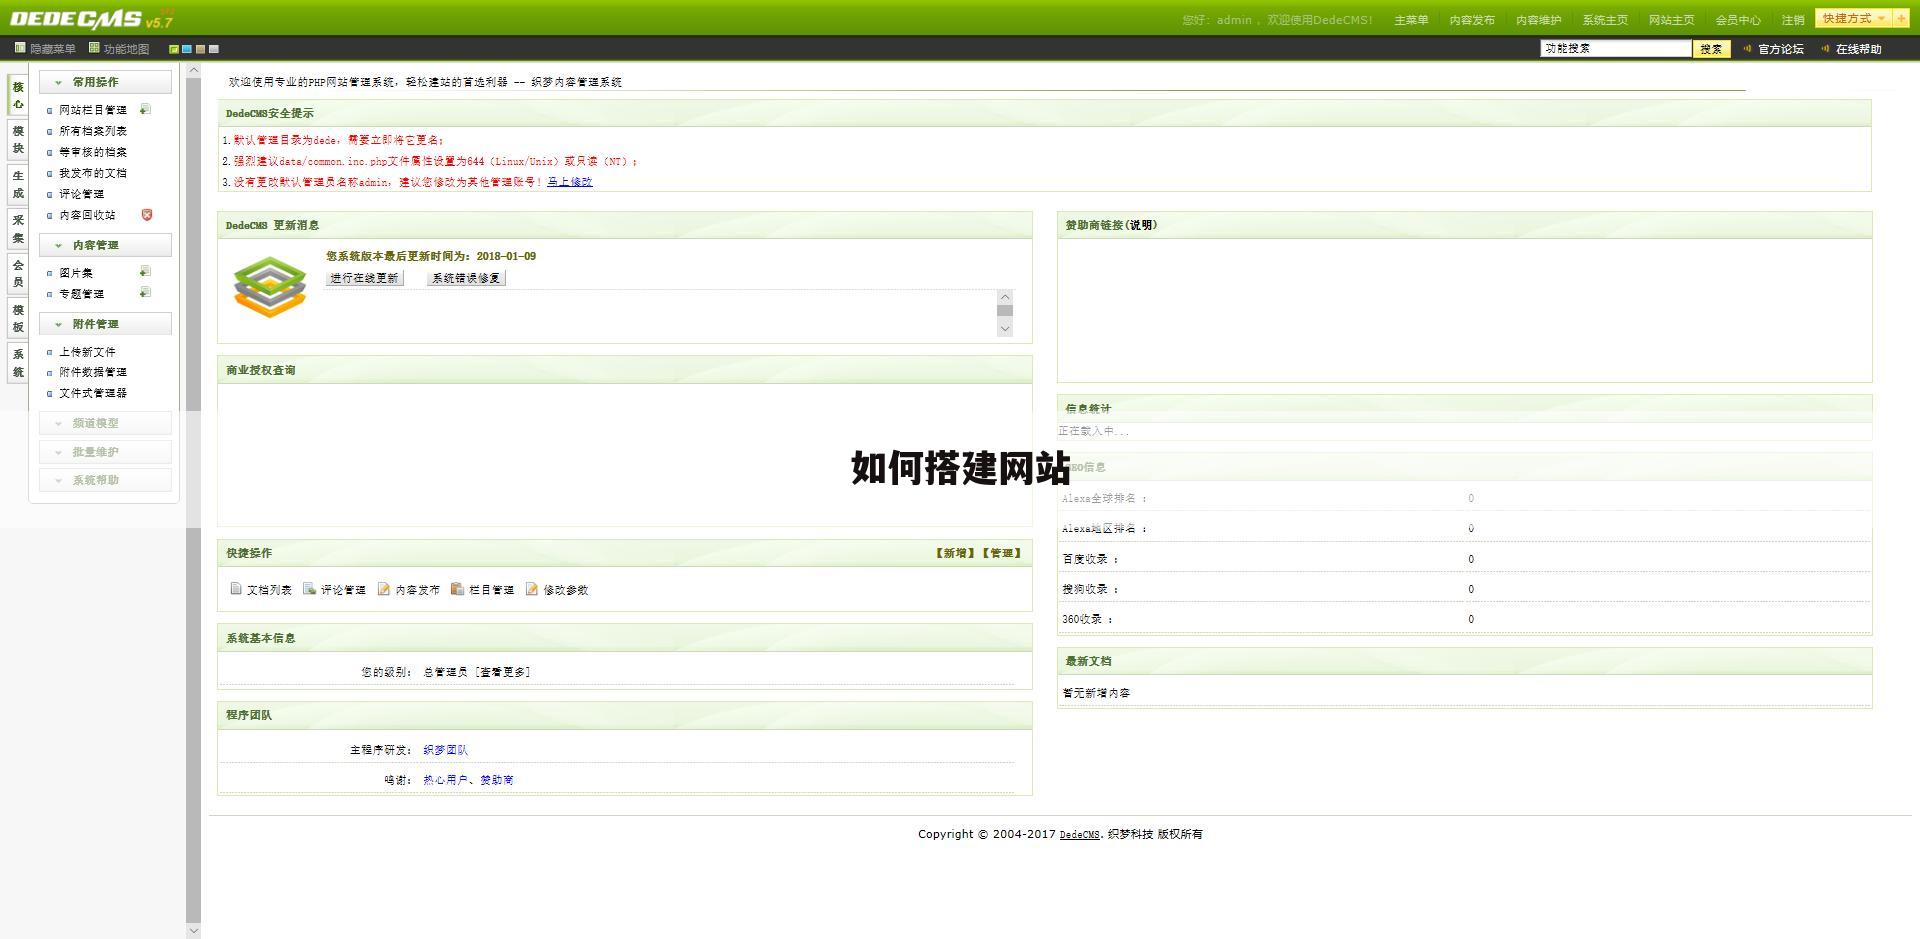Open 栏目管理 quick action icon

[x=457, y=589]
